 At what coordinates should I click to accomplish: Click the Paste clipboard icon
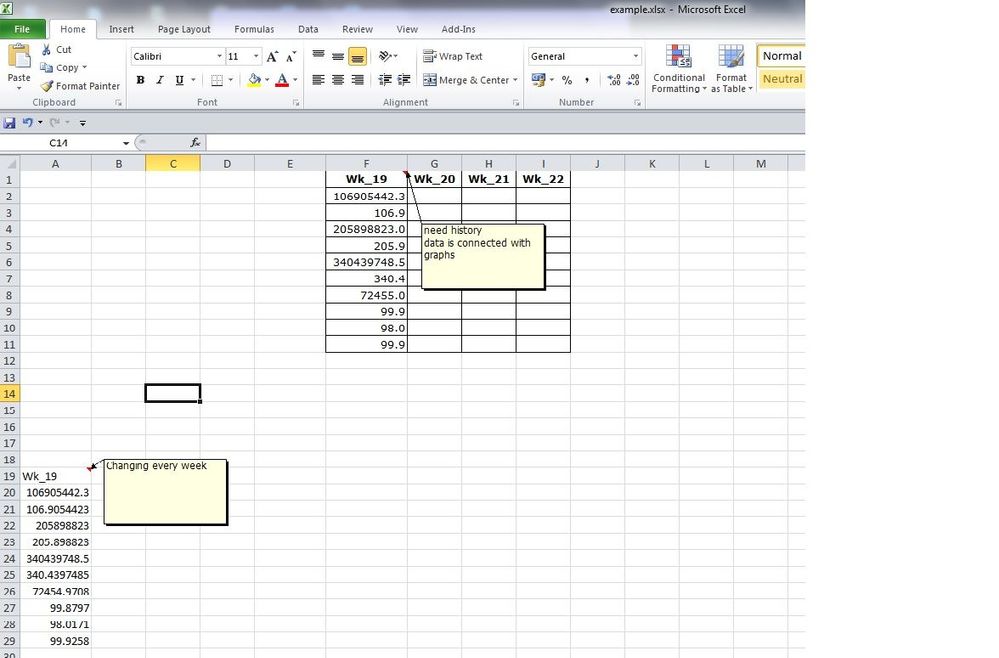pyautogui.click(x=19, y=57)
